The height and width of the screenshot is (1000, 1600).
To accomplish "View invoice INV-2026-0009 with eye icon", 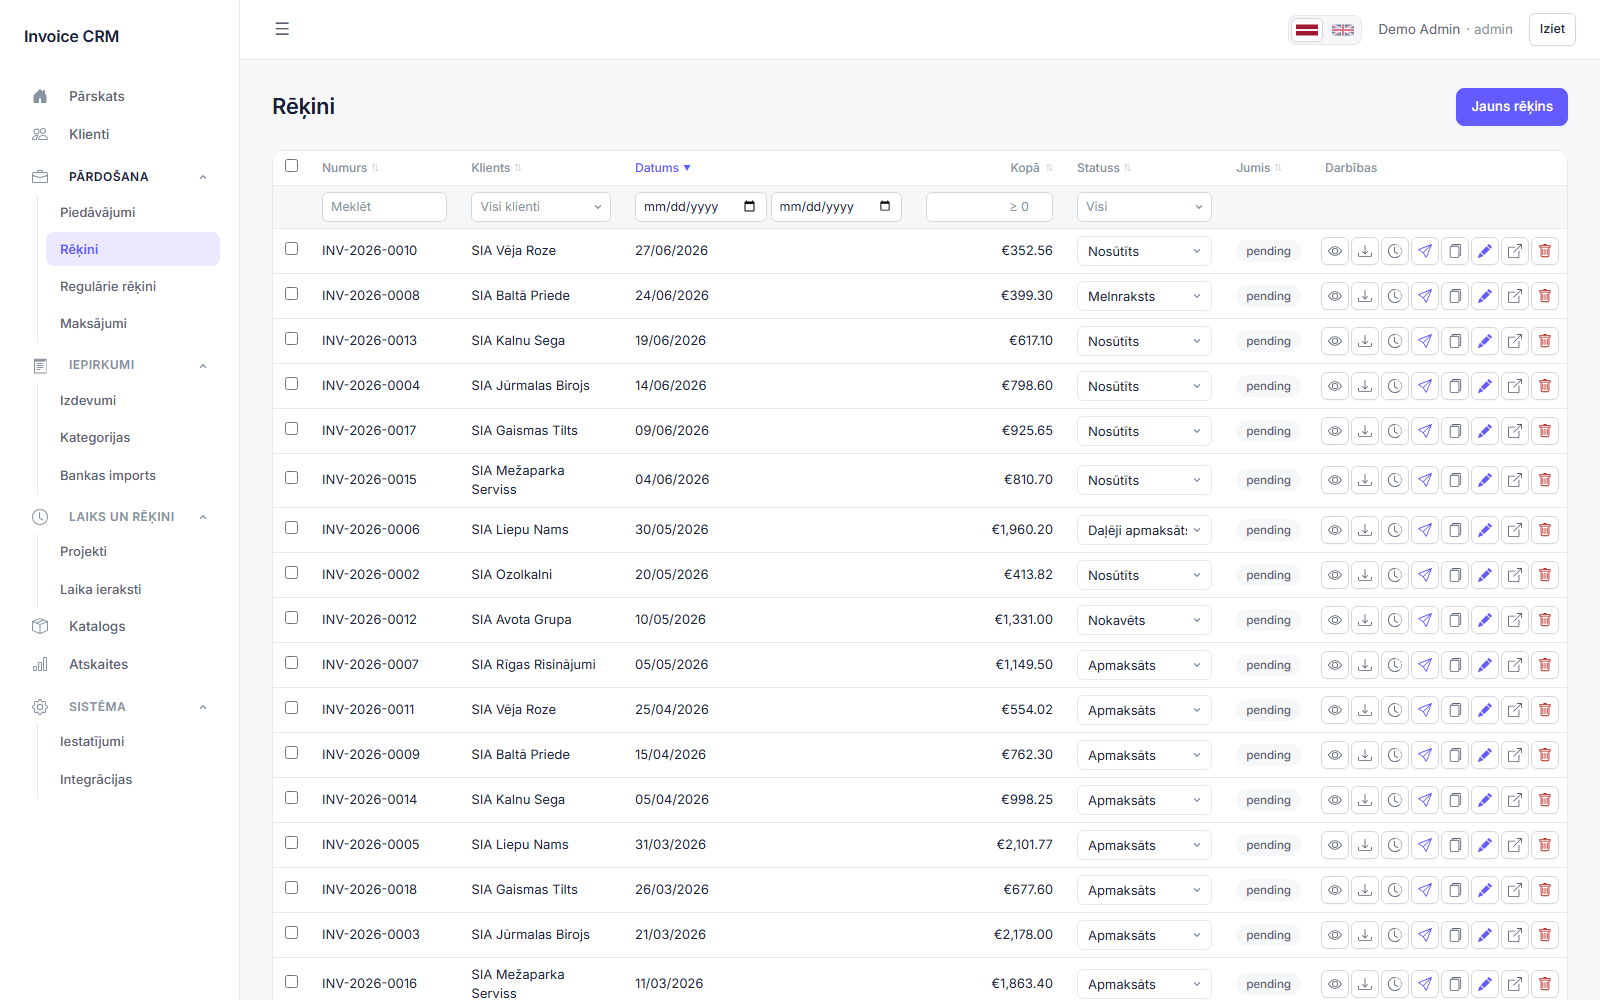I will click(1335, 755).
